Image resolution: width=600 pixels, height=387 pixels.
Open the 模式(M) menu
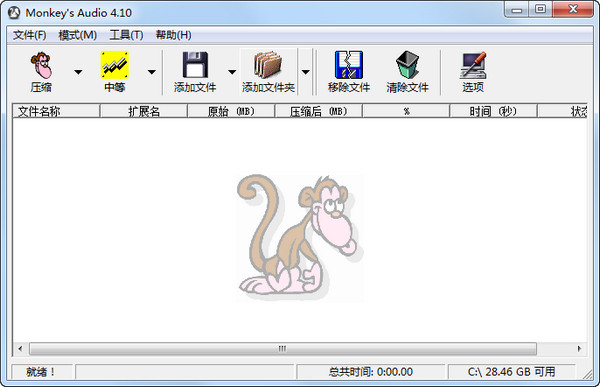point(78,35)
